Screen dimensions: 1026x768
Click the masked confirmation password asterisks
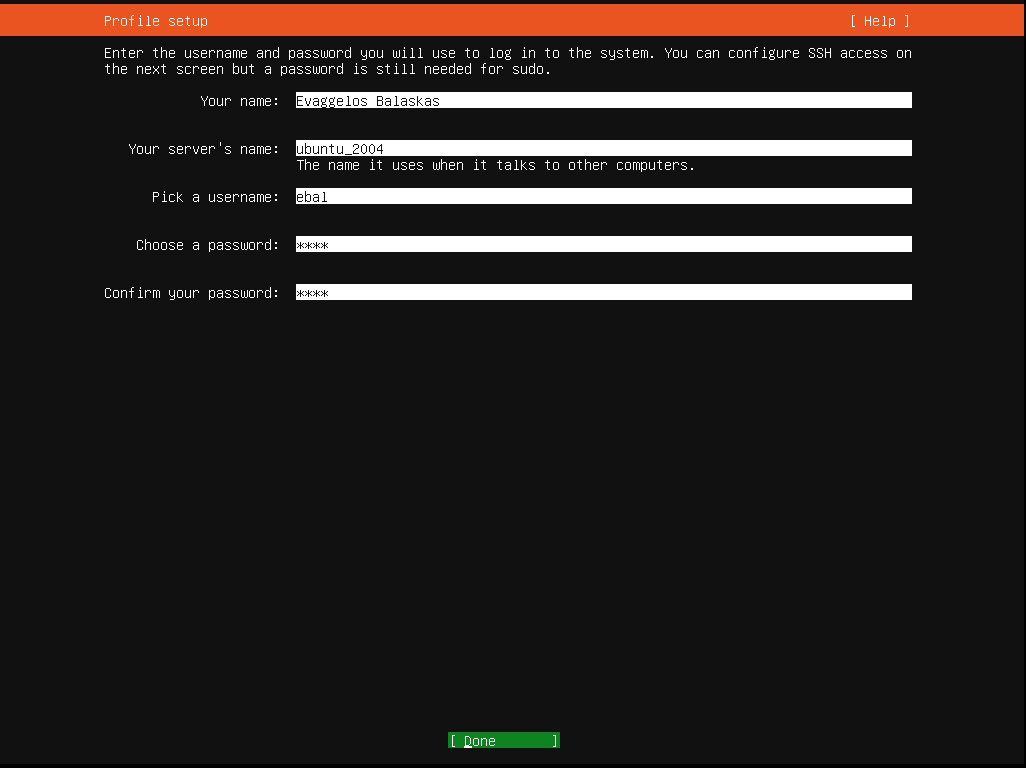click(311, 292)
